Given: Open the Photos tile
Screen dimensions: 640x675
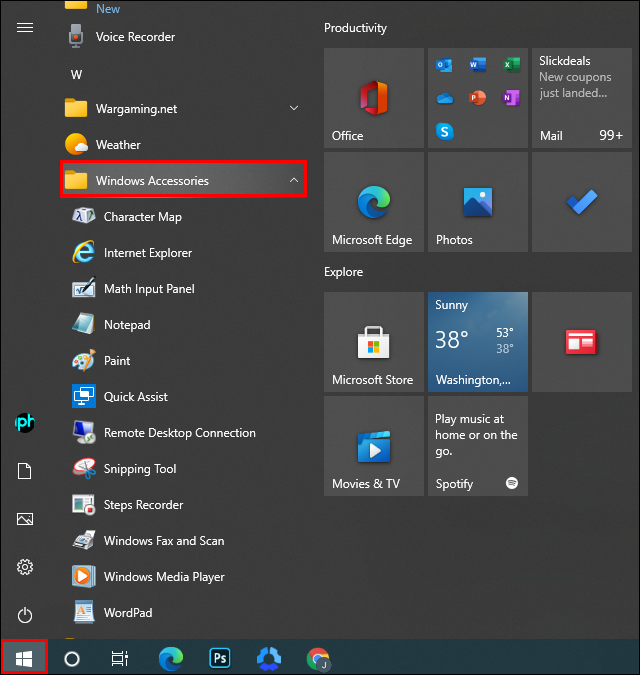Looking at the screenshot, I should tap(478, 202).
